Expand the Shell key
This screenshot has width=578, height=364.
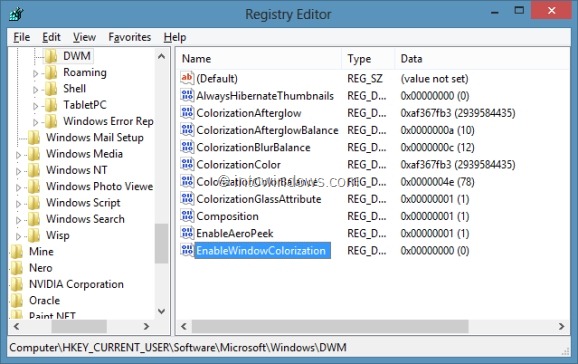[35, 90]
